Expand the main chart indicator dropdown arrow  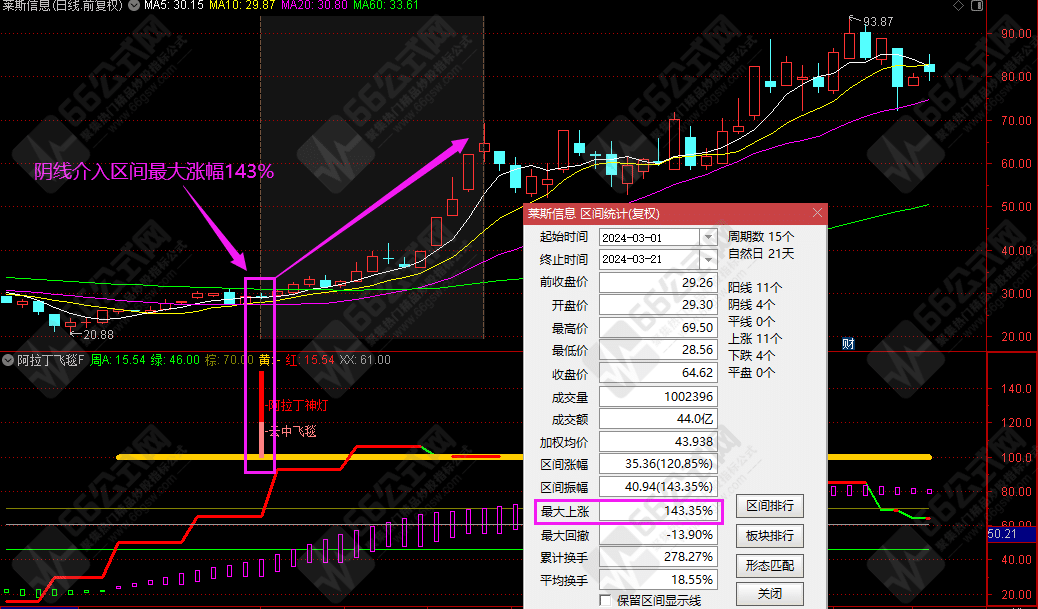(135, 6)
